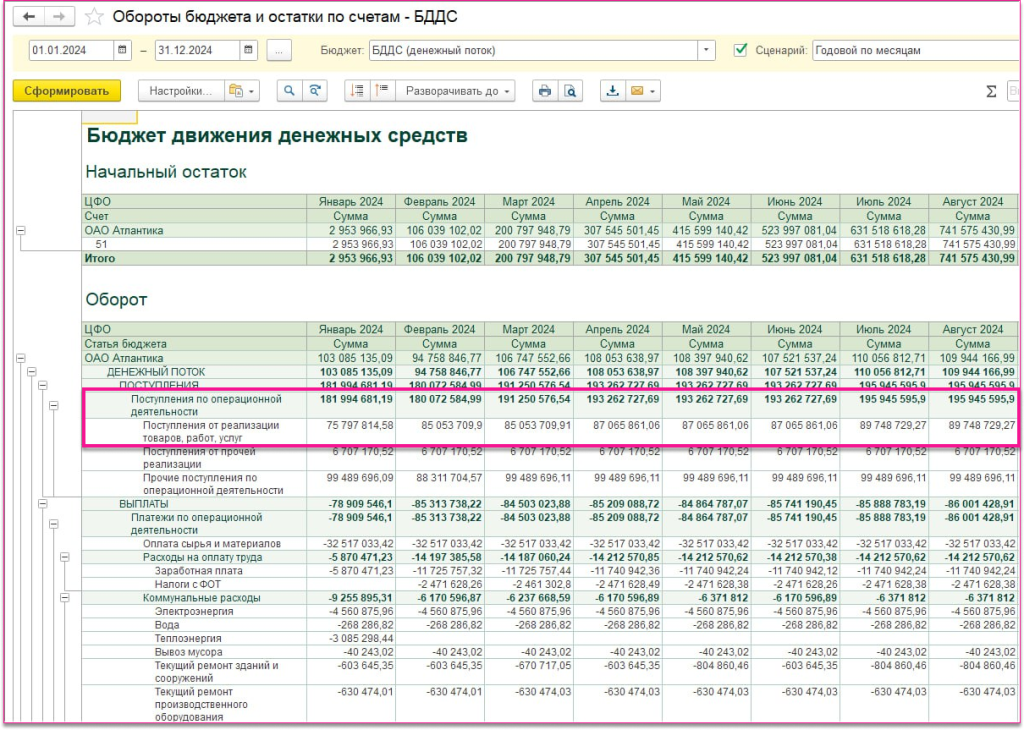This screenshot has height=730, width=1024.
Task: Click the find next icon
Action: 315,91
